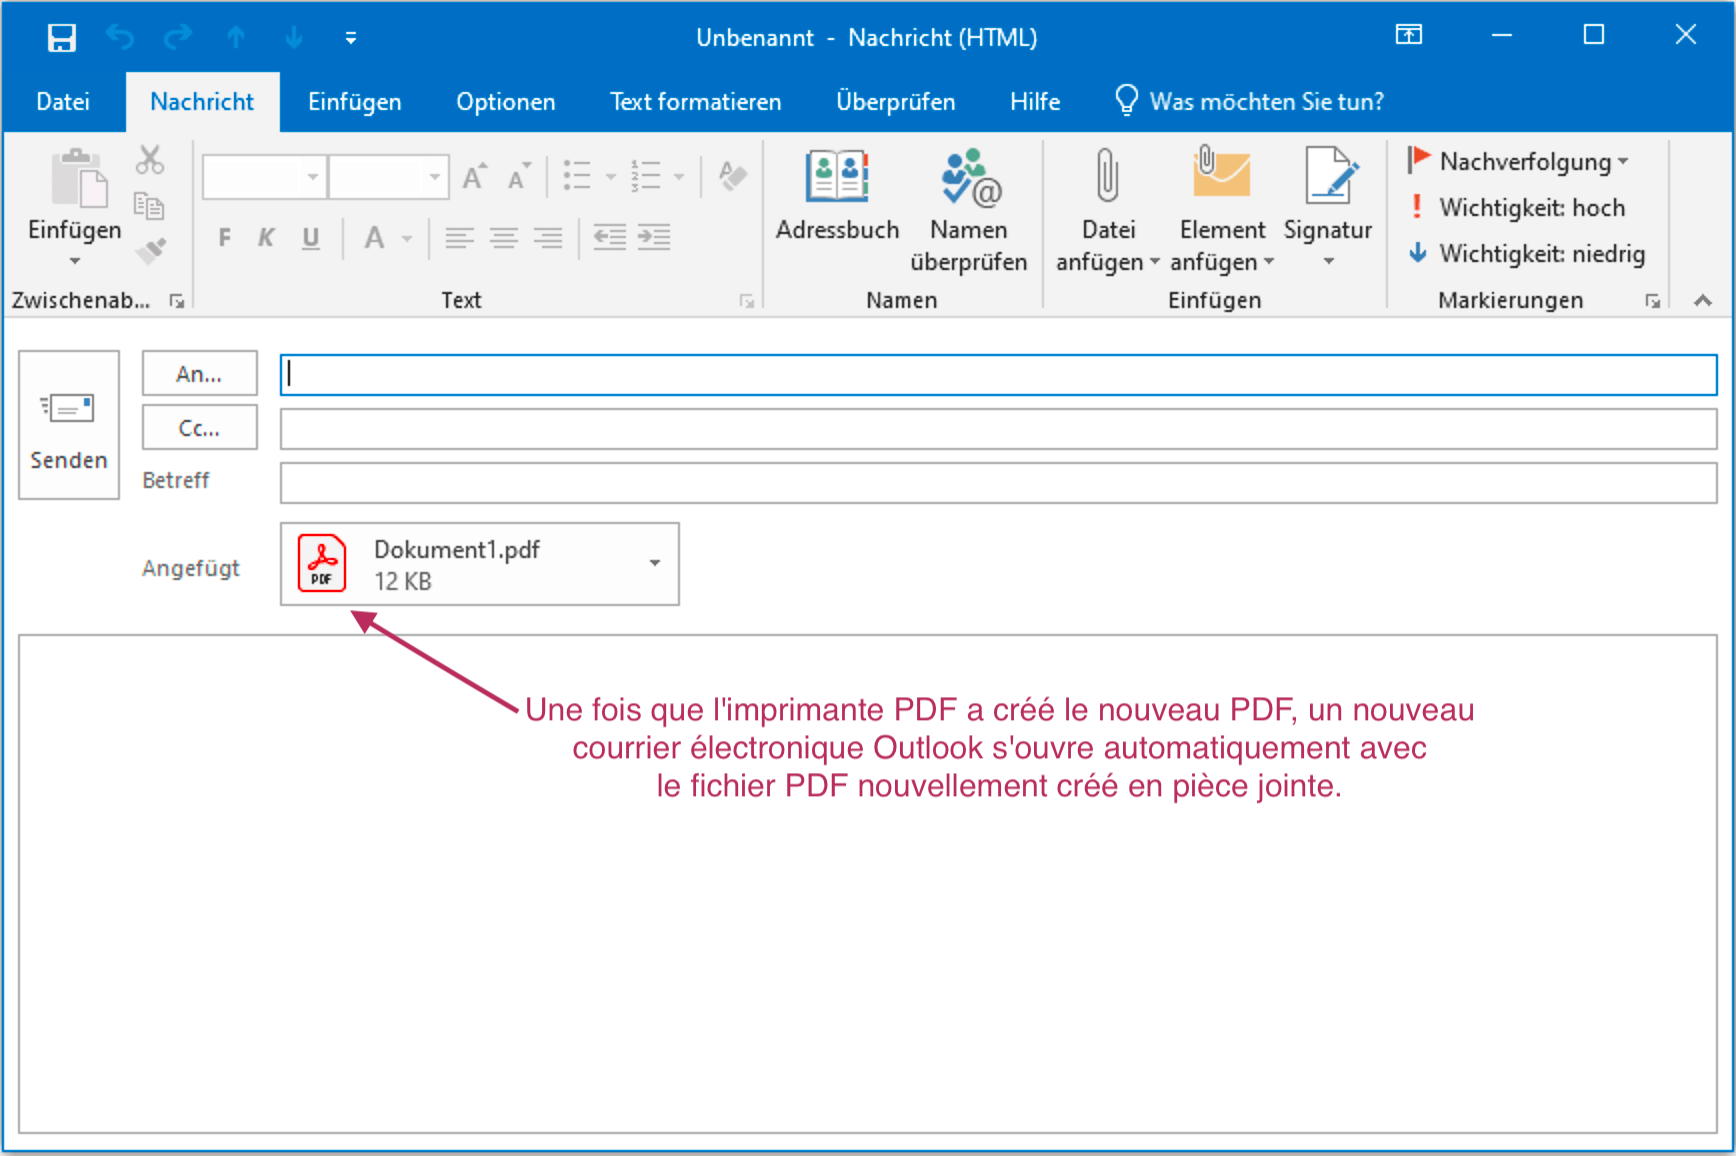The width and height of the screenshot is (1736, 1156).
Task: Open the Text formatieren tab
Action: 695,102
